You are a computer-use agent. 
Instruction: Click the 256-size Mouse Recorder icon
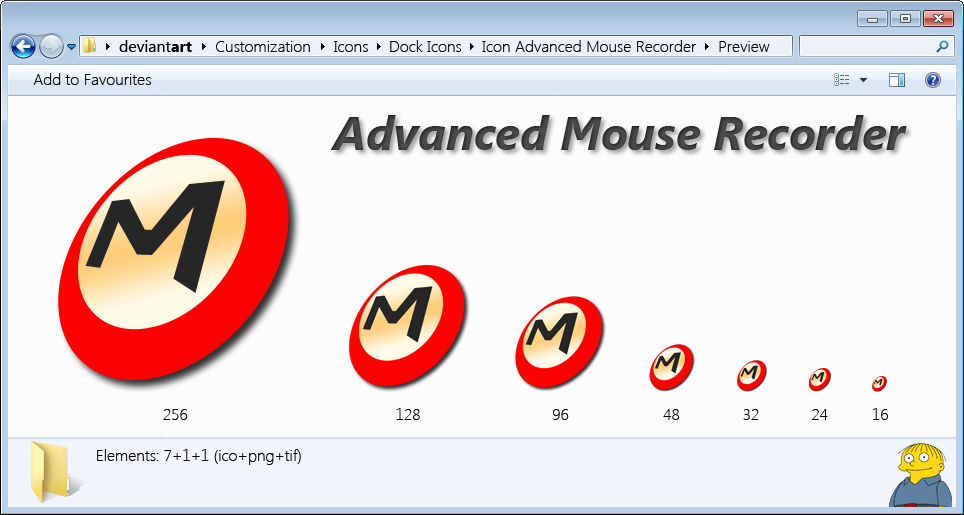174,259
